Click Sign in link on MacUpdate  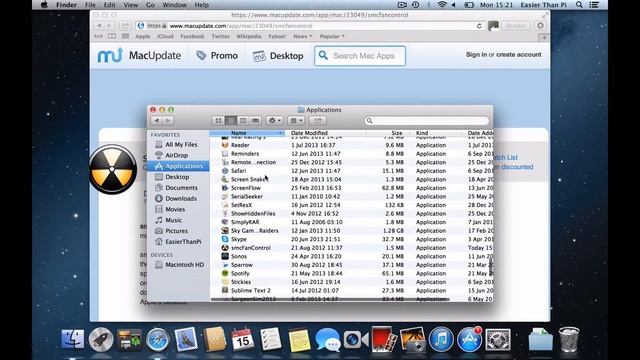(476, 54)
